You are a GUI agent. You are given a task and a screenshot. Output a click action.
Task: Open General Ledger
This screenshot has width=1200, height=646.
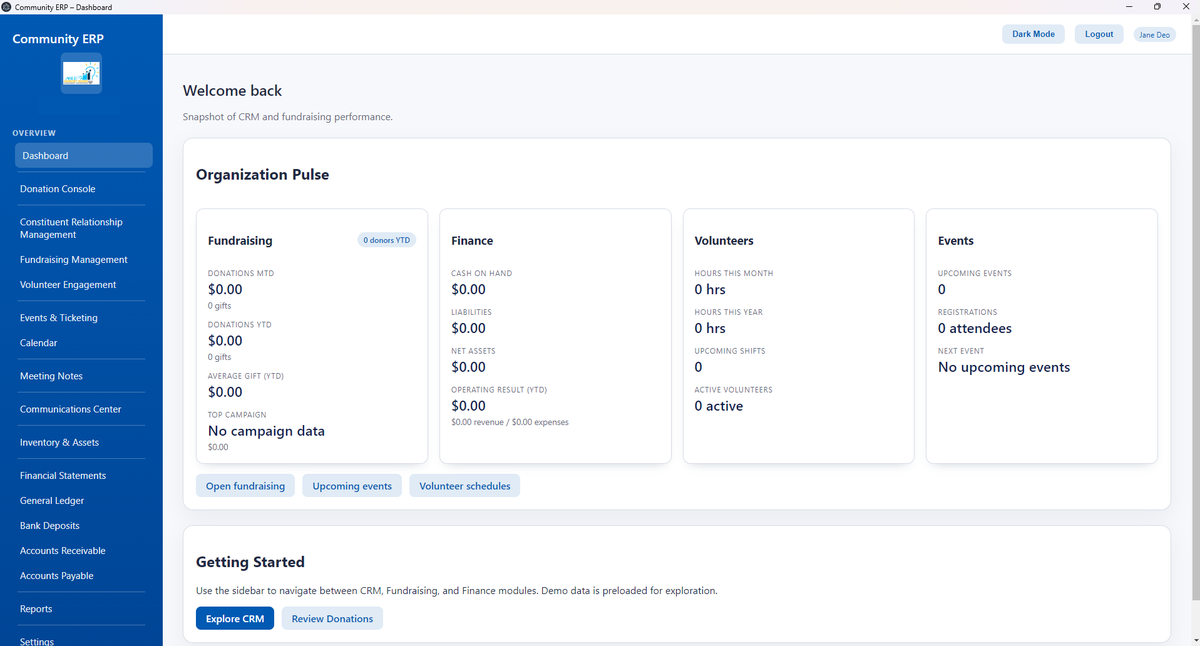tap(52, 501)
